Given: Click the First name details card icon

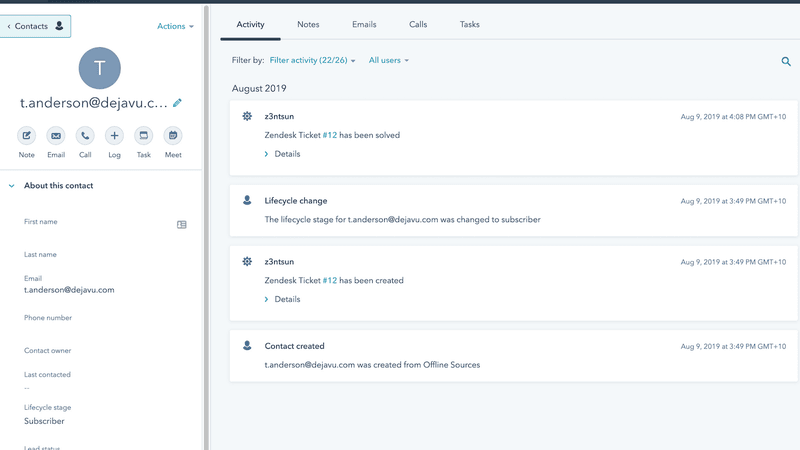Looking at the screenshot, I should (x=182, y=224).
